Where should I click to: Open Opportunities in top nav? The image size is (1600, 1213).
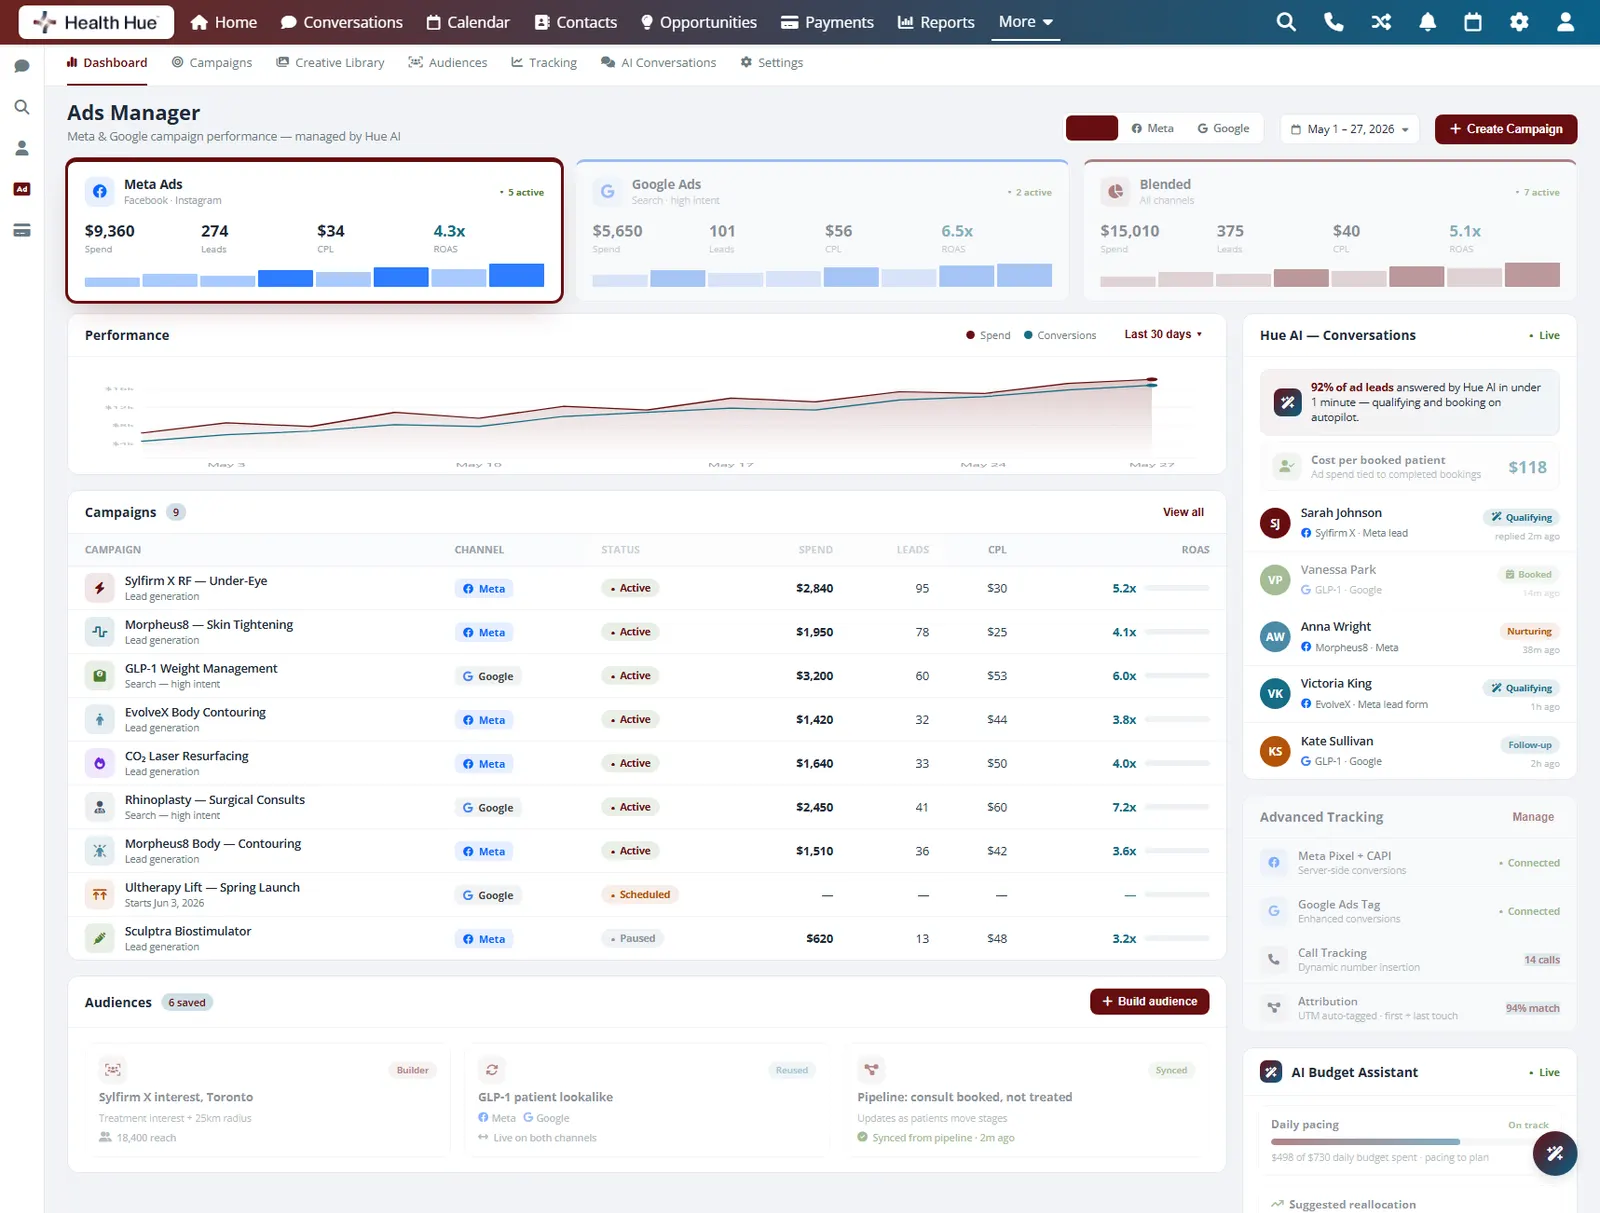(698, 22)
